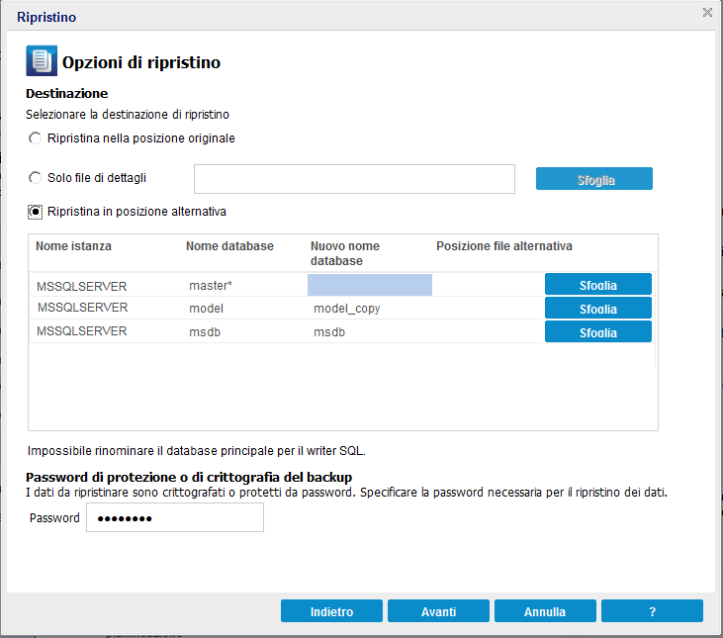Viewport: 723px width, 638px height.
Task: Click Sfoglia button for msdb database row
Action: click(x=598, y=332)
